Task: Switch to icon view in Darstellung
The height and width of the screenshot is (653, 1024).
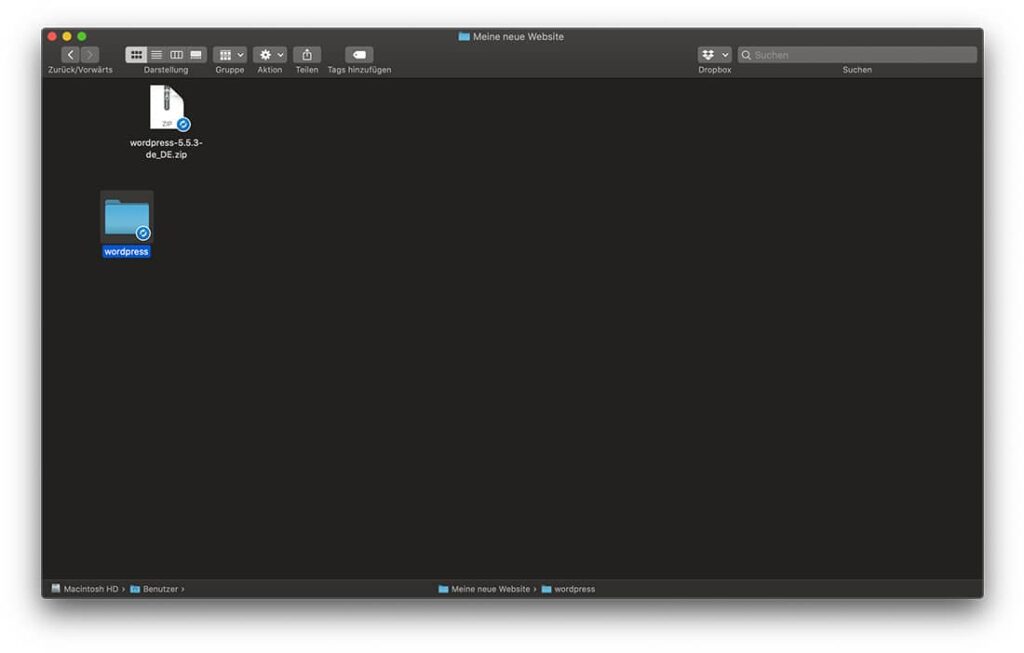Action: click(137, 55)
